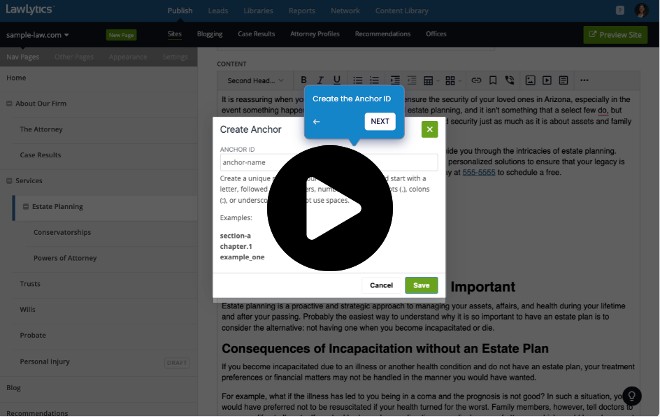This screenshot has height=417, width=660.
Task: Close the Create Anchor dialog
Action: [429, 129]
